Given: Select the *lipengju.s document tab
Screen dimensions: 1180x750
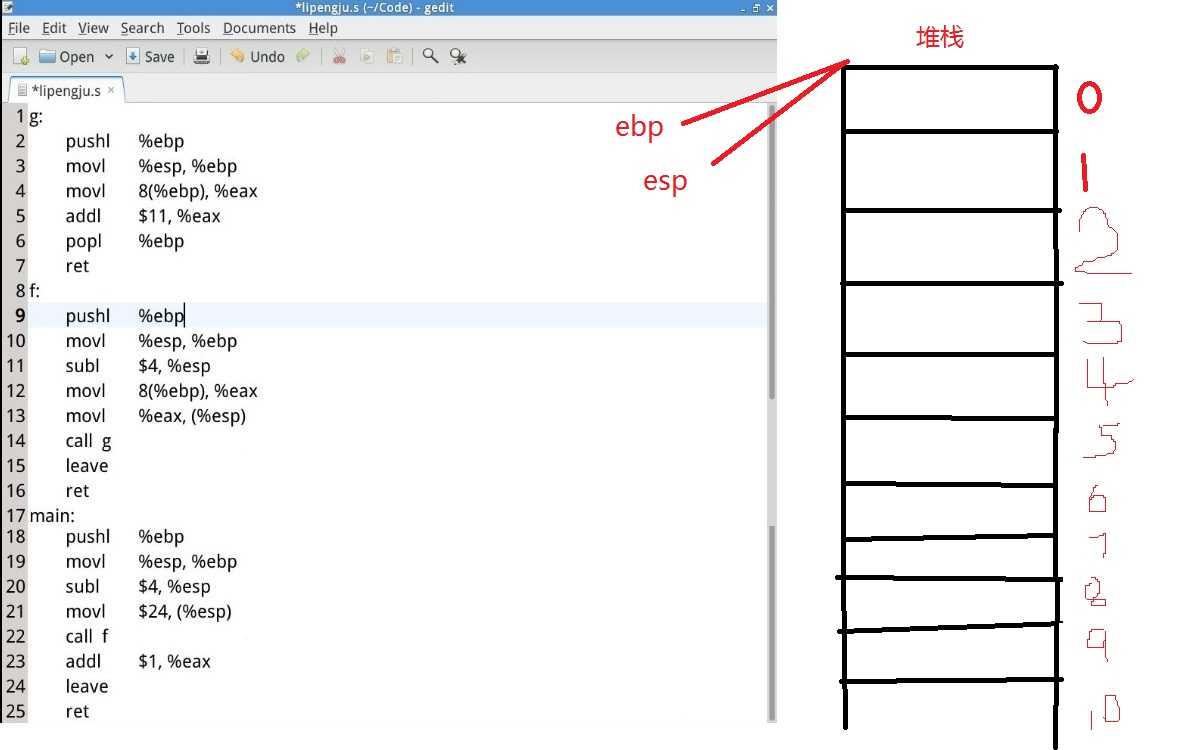Looking at the screenshot, I should (65, 90).
